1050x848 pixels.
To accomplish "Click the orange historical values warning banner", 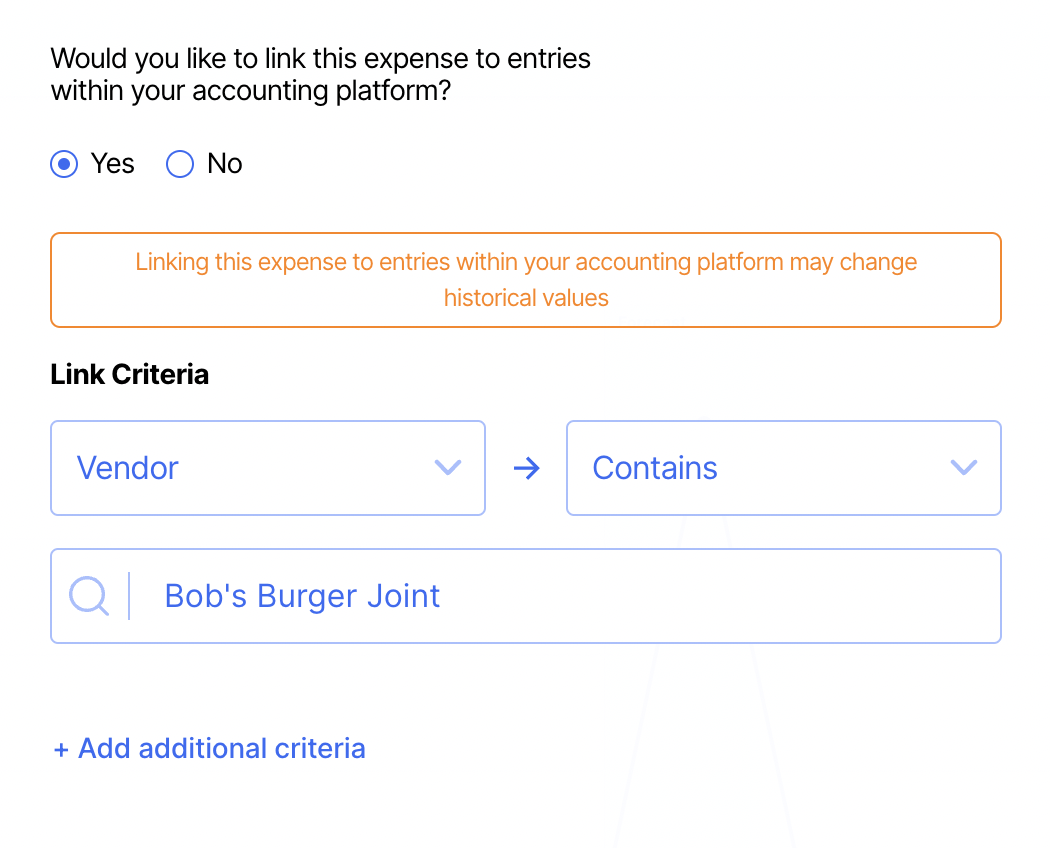I will tap(525, 280).
